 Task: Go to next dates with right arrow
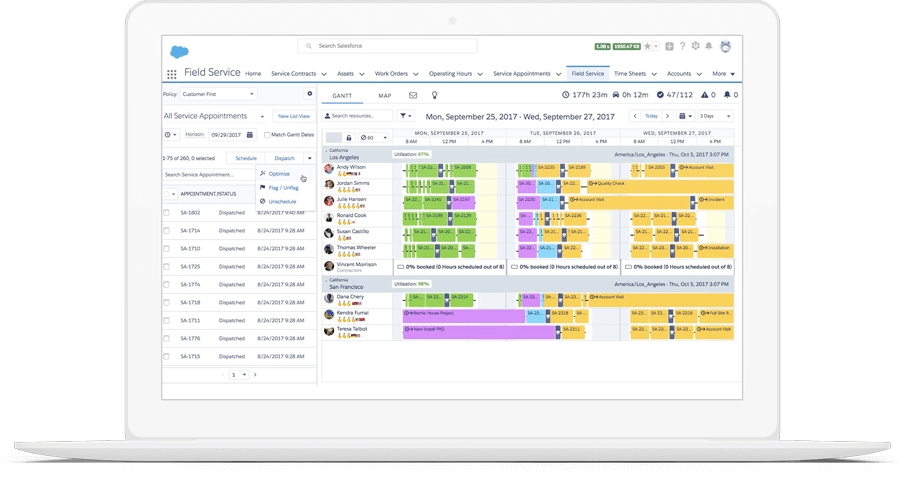click(667, 116)
